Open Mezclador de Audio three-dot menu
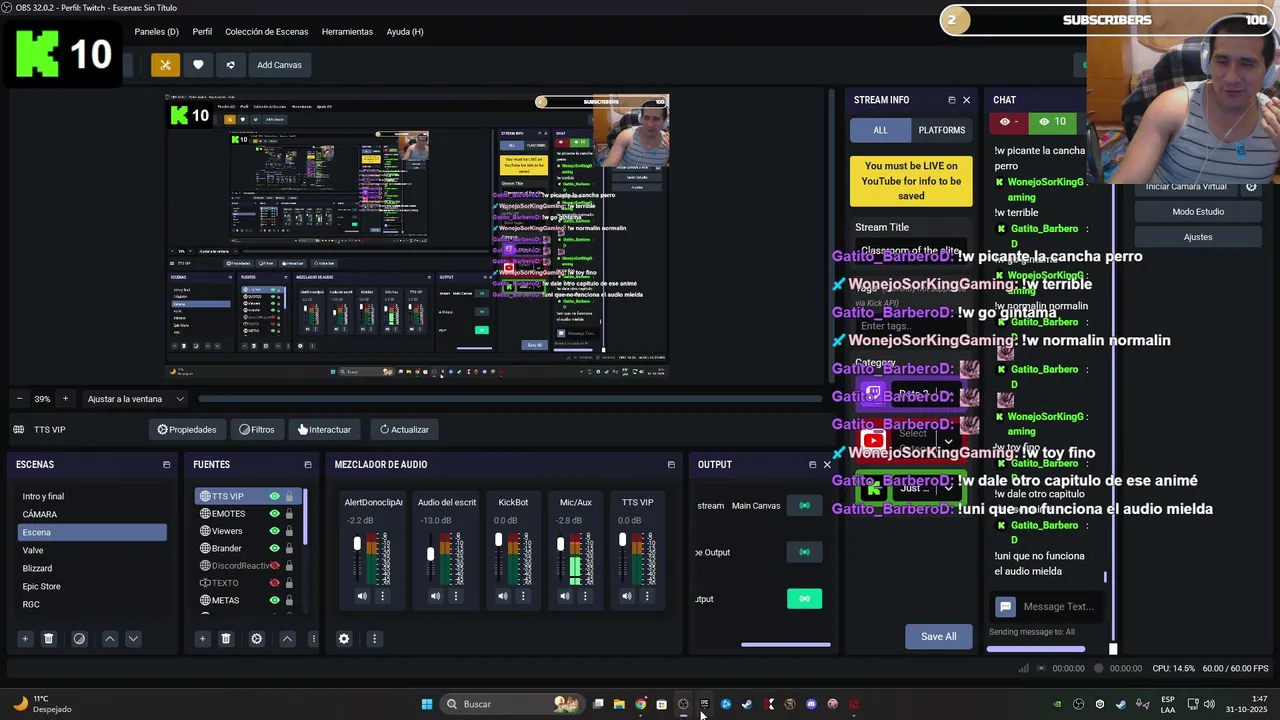 point(374,639)
